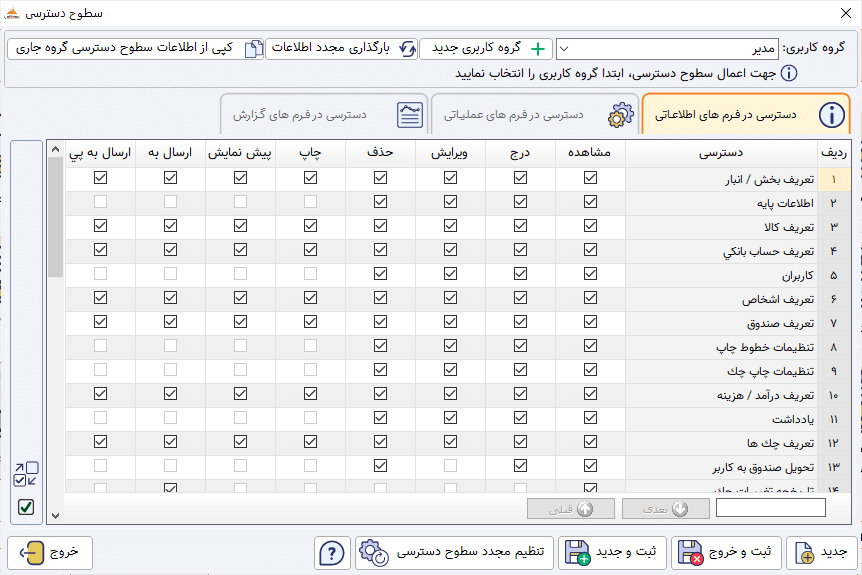This screenshot has width=862, height=575.
Task: Click the floppy disk icon in ثبت و جدید
Action: pyautogui.click(x=577, y=552)
